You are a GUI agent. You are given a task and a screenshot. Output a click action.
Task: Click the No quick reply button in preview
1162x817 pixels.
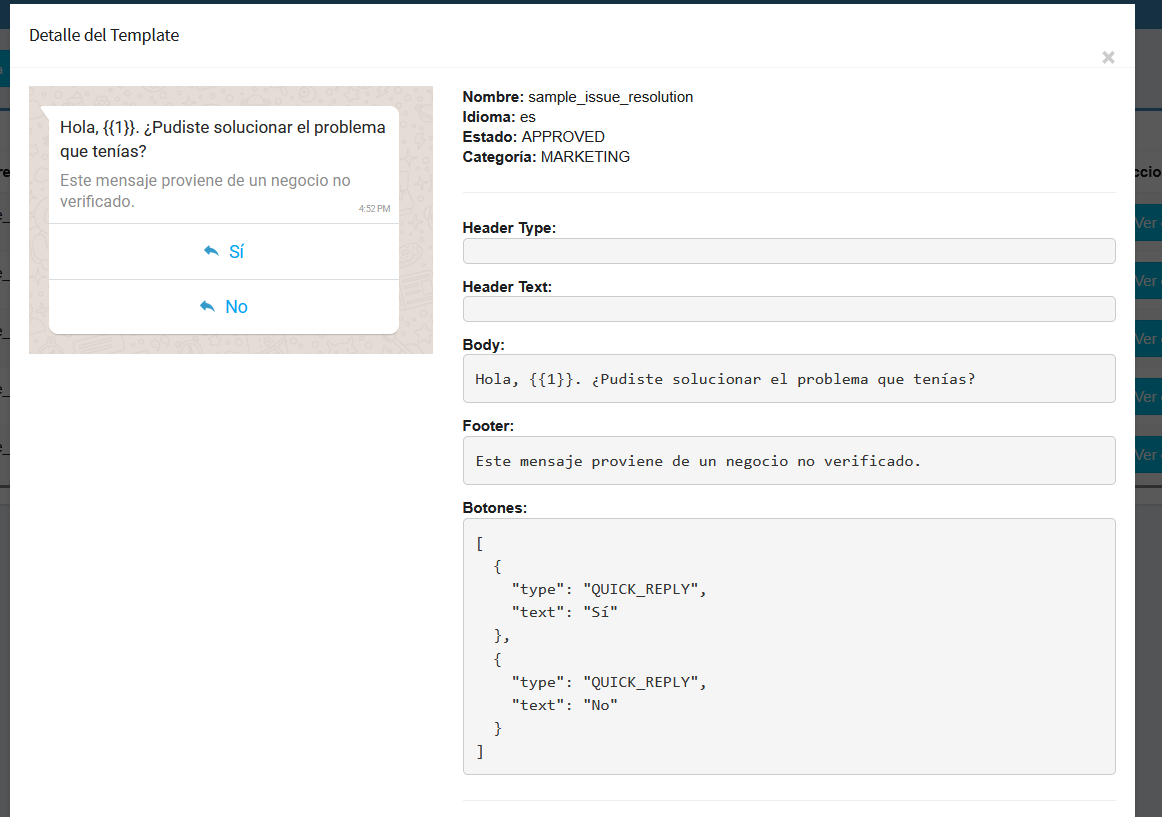(x=224, y=307)
